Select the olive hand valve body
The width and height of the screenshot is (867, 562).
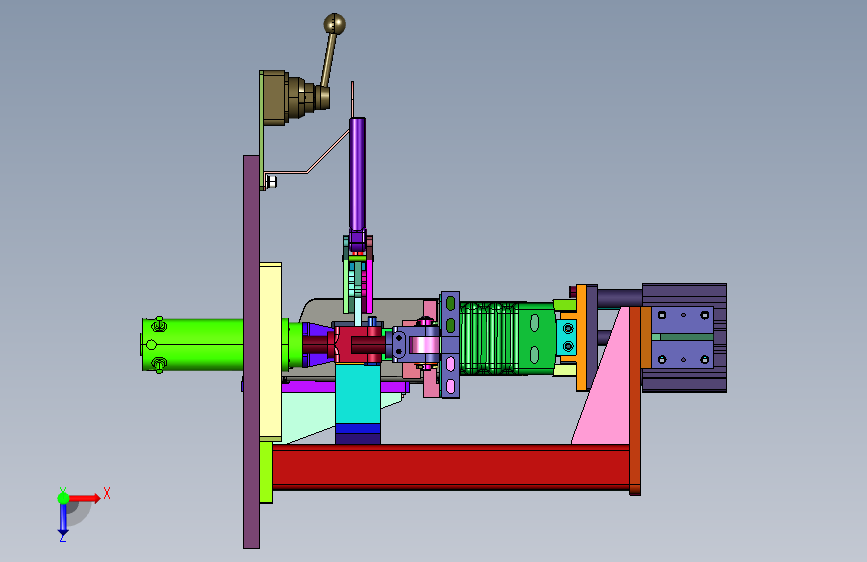point(275,98)
